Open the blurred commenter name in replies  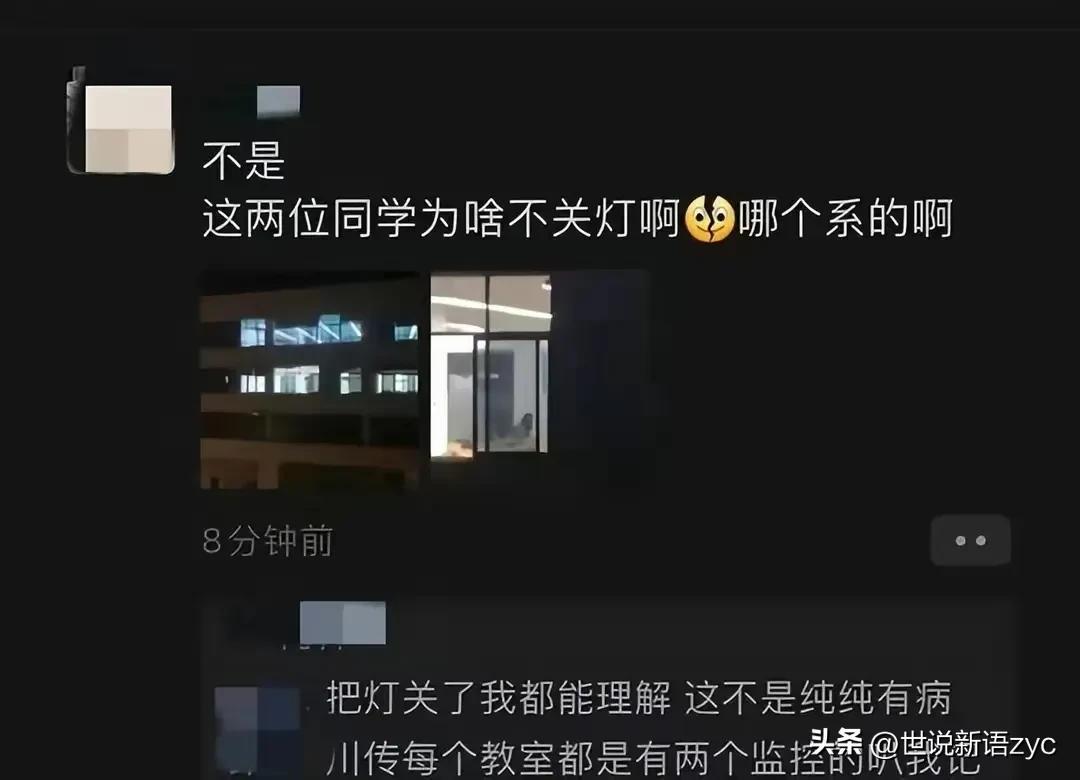pyautogui.click(x=342, y=623)
